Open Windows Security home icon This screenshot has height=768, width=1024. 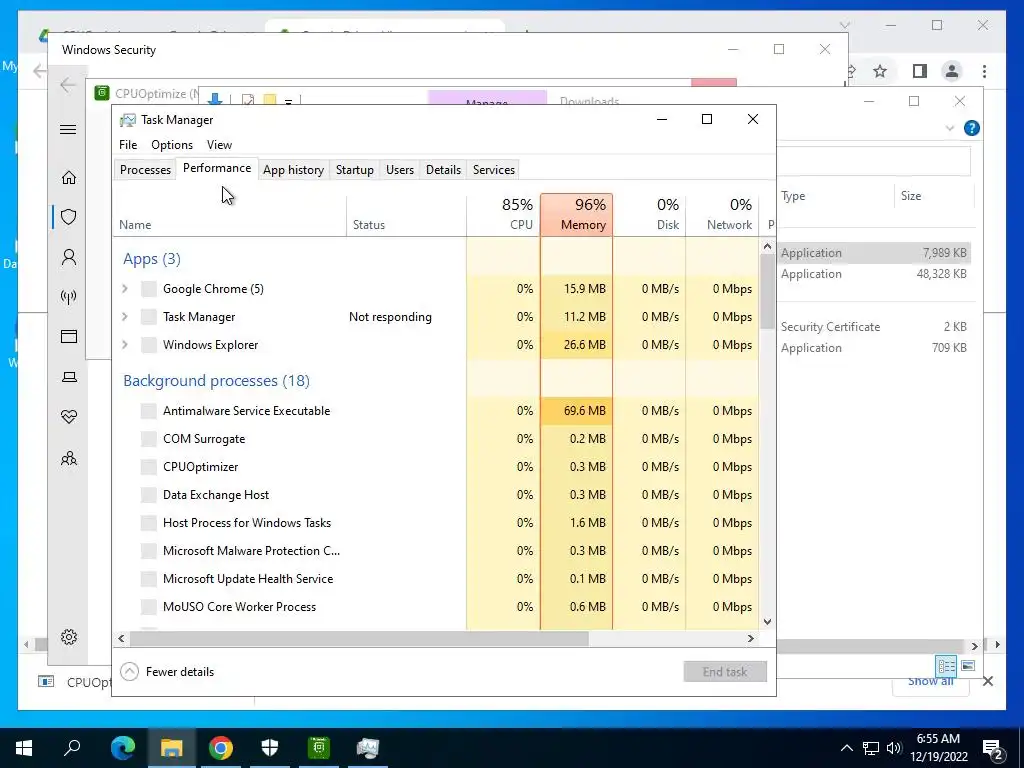click(x=69, y=178)
